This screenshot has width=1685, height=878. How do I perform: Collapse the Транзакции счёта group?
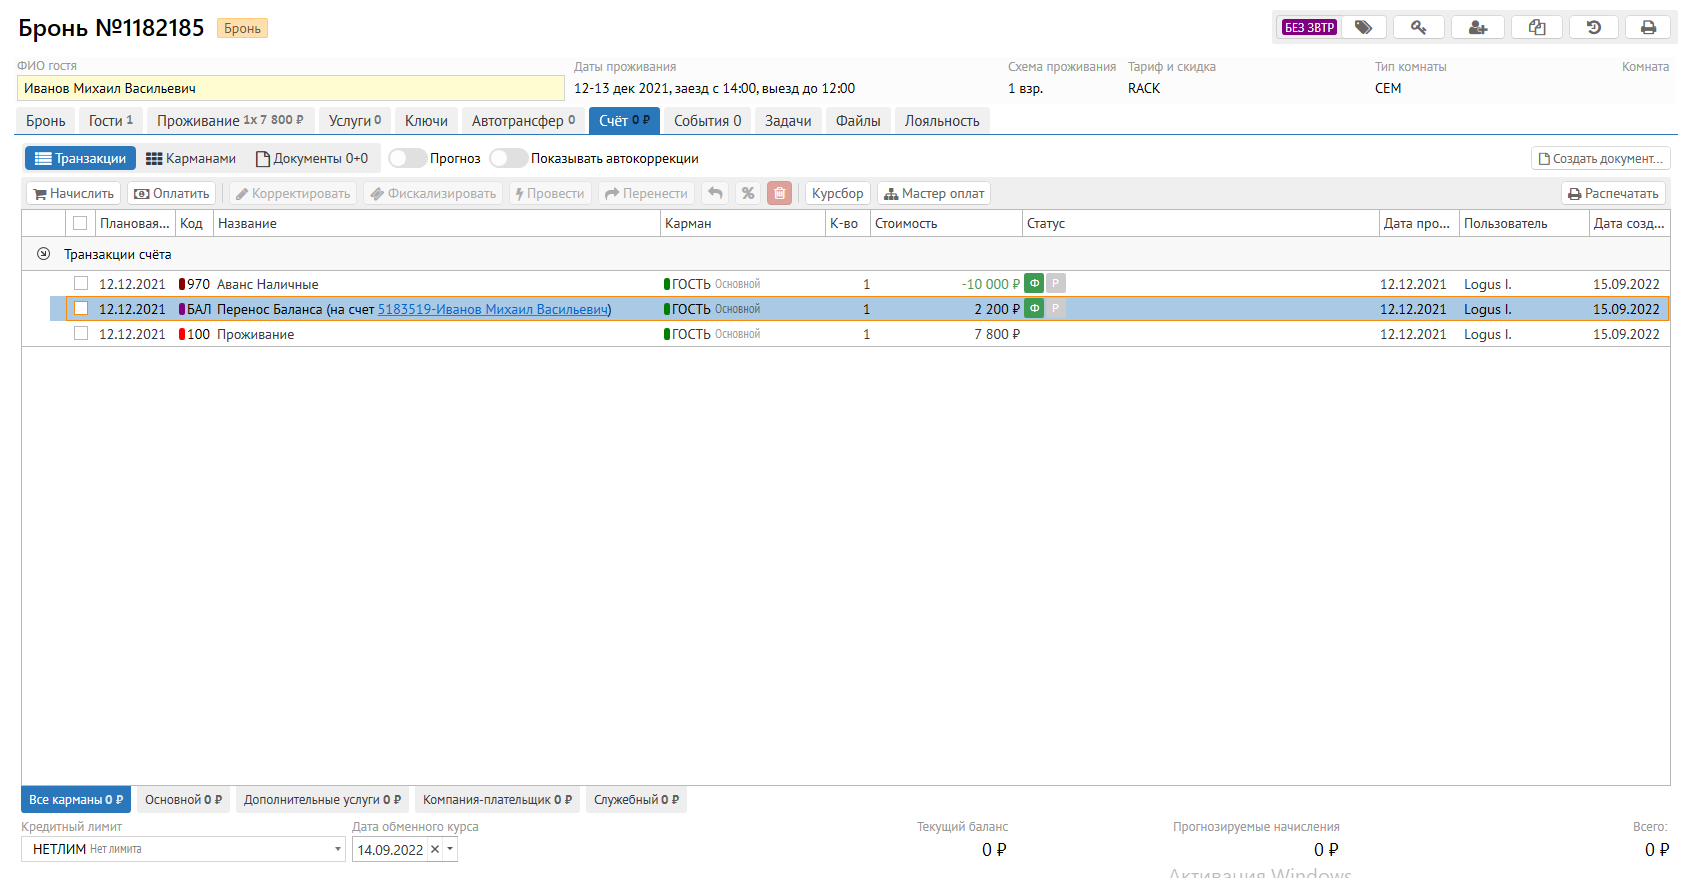click(x=43, y=254)
